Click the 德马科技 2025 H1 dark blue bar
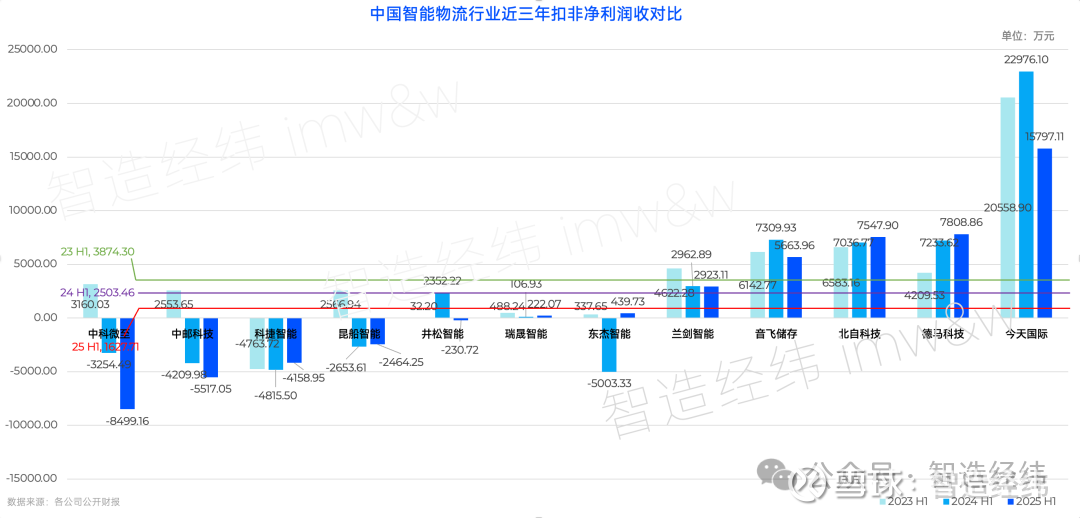The image size is (1080, 518). click(x=962, y=276)
